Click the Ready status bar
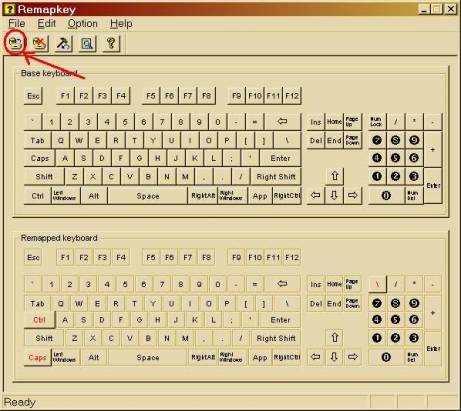The height and width of the screenshot is (411, 461). click(x=185, y=402)
